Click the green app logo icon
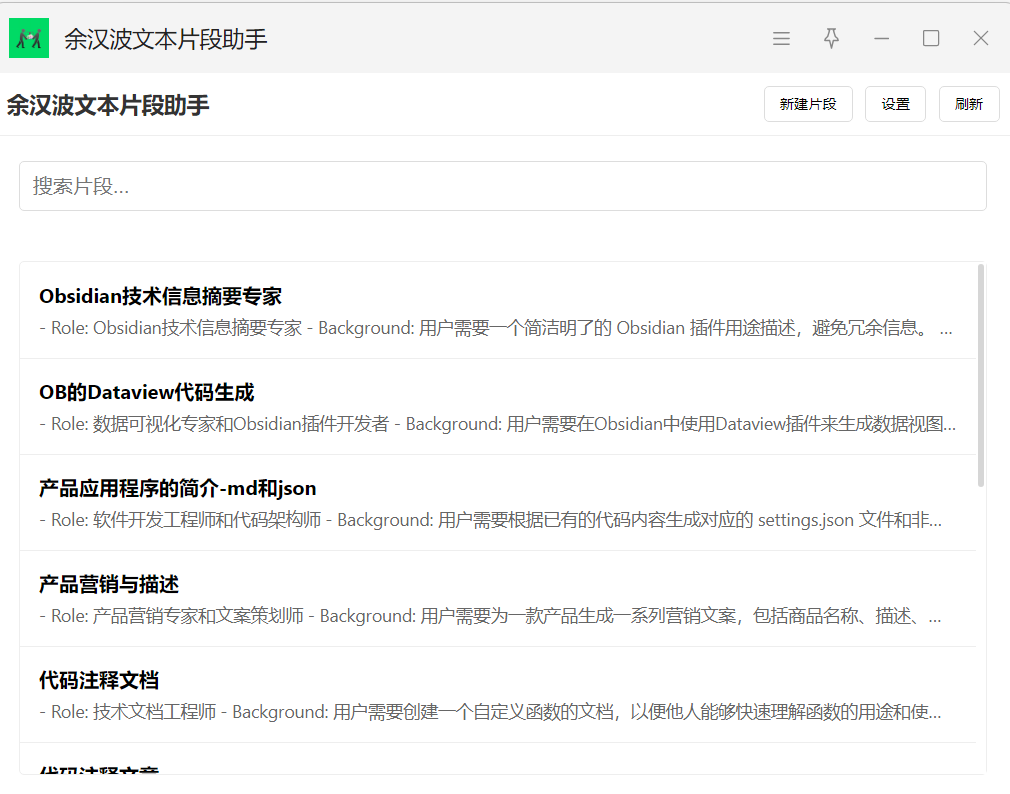 click(29, 39)
